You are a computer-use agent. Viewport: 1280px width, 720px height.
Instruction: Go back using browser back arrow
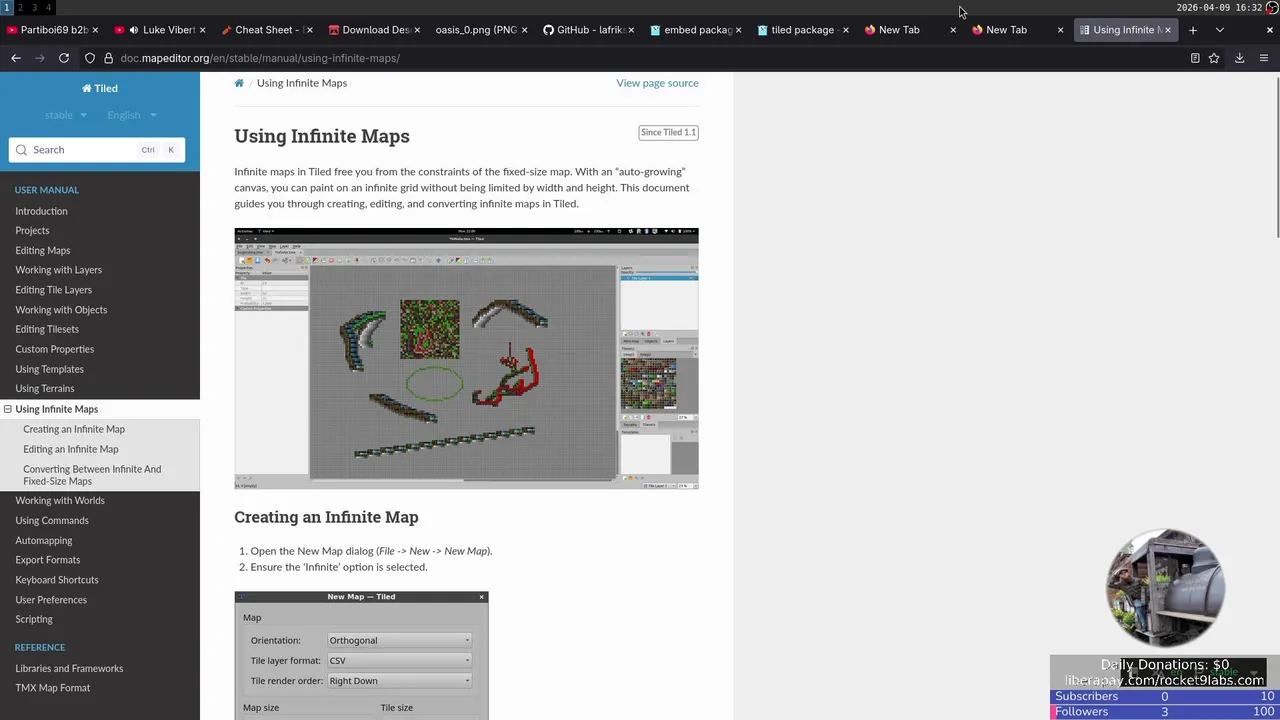point(16,58)
